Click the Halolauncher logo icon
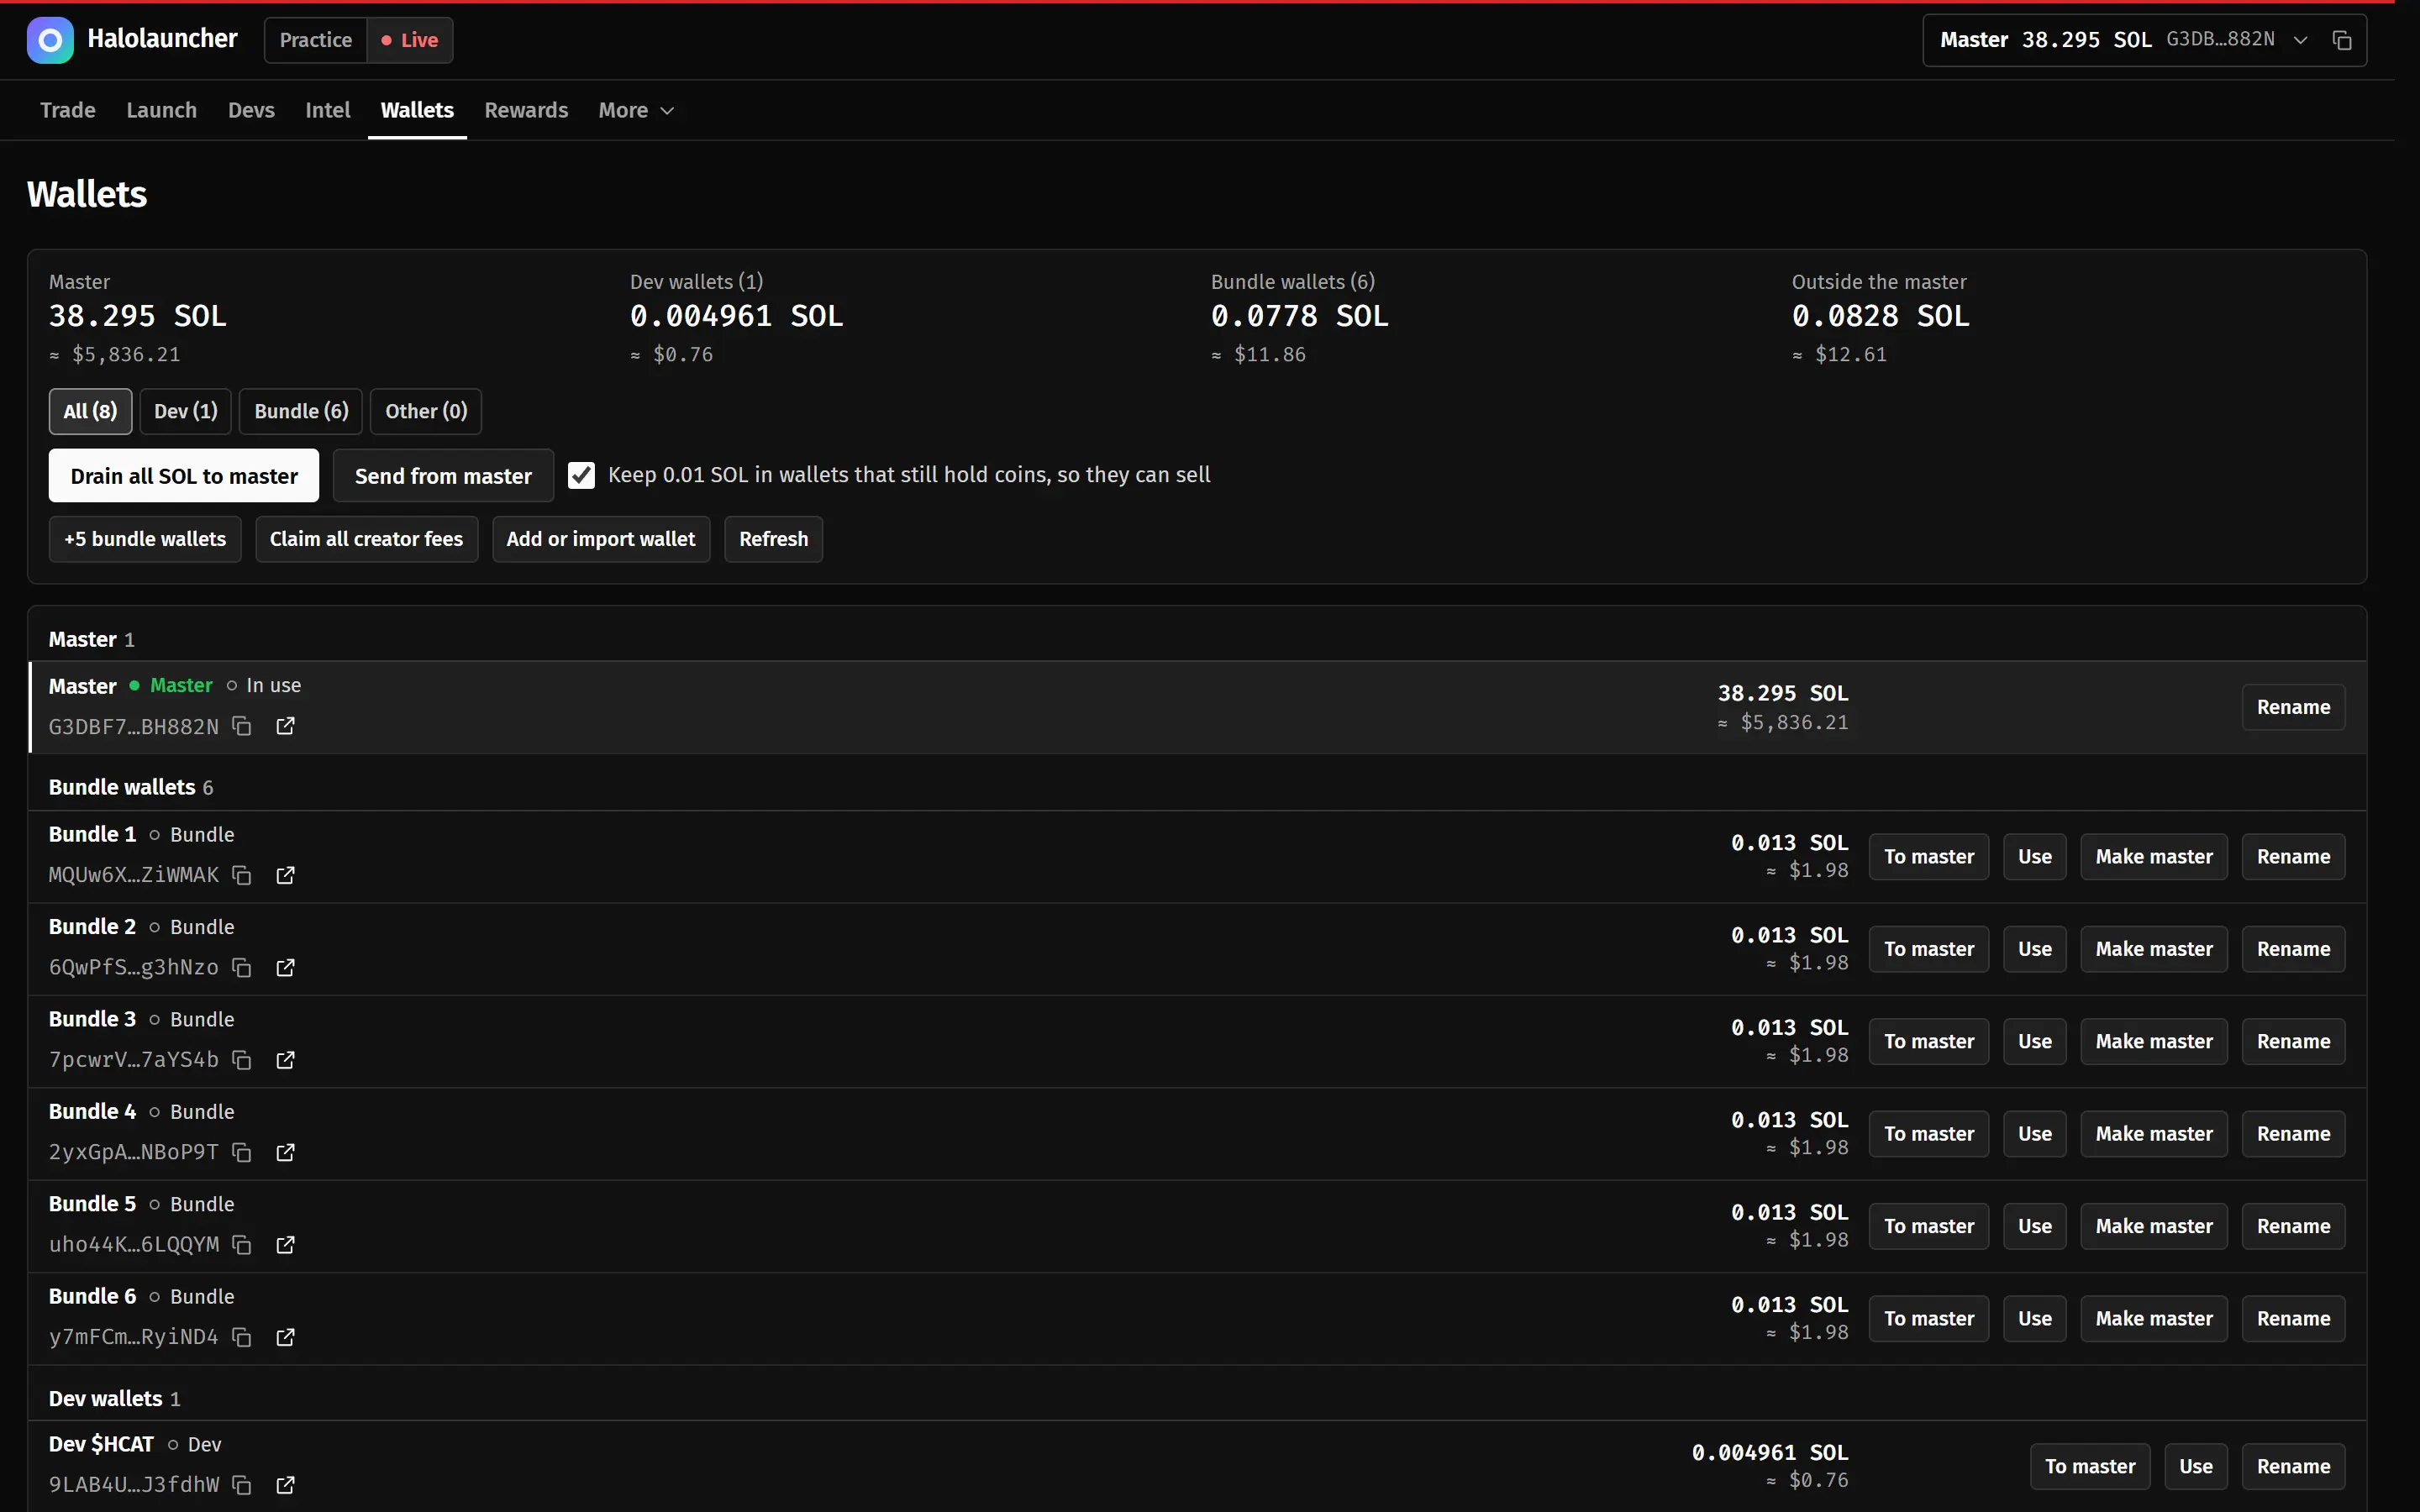 [50, 40]
